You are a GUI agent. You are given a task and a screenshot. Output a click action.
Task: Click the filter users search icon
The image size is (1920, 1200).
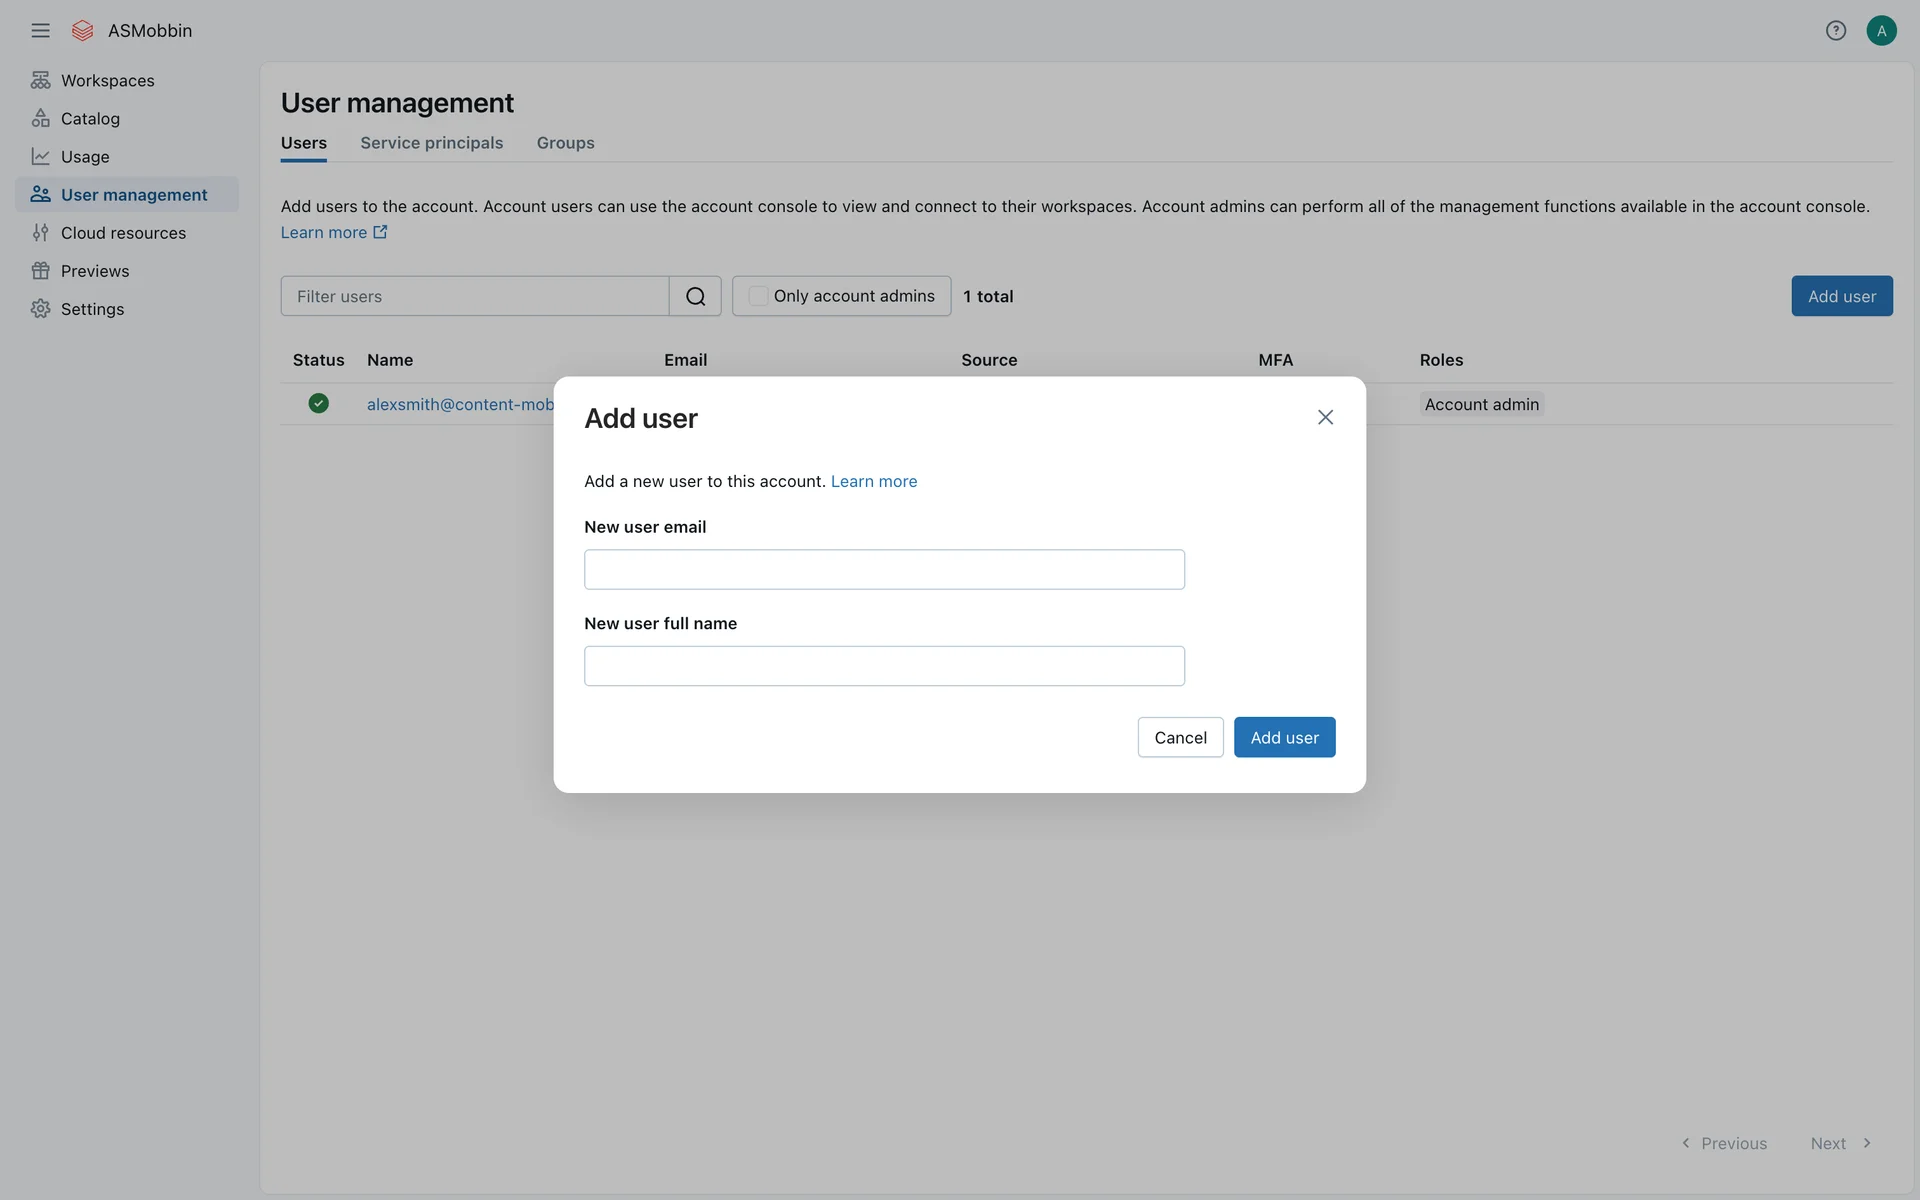click(695, 296)
